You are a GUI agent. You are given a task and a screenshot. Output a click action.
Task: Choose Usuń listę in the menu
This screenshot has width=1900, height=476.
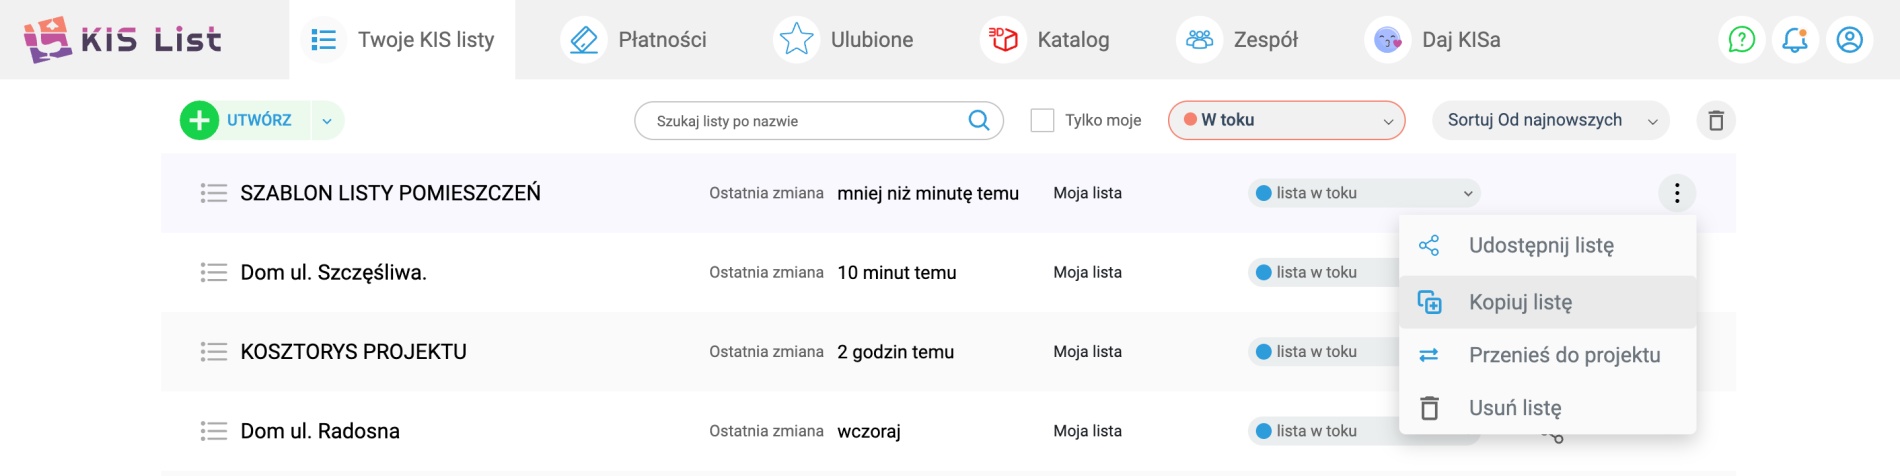[1514, 408]
